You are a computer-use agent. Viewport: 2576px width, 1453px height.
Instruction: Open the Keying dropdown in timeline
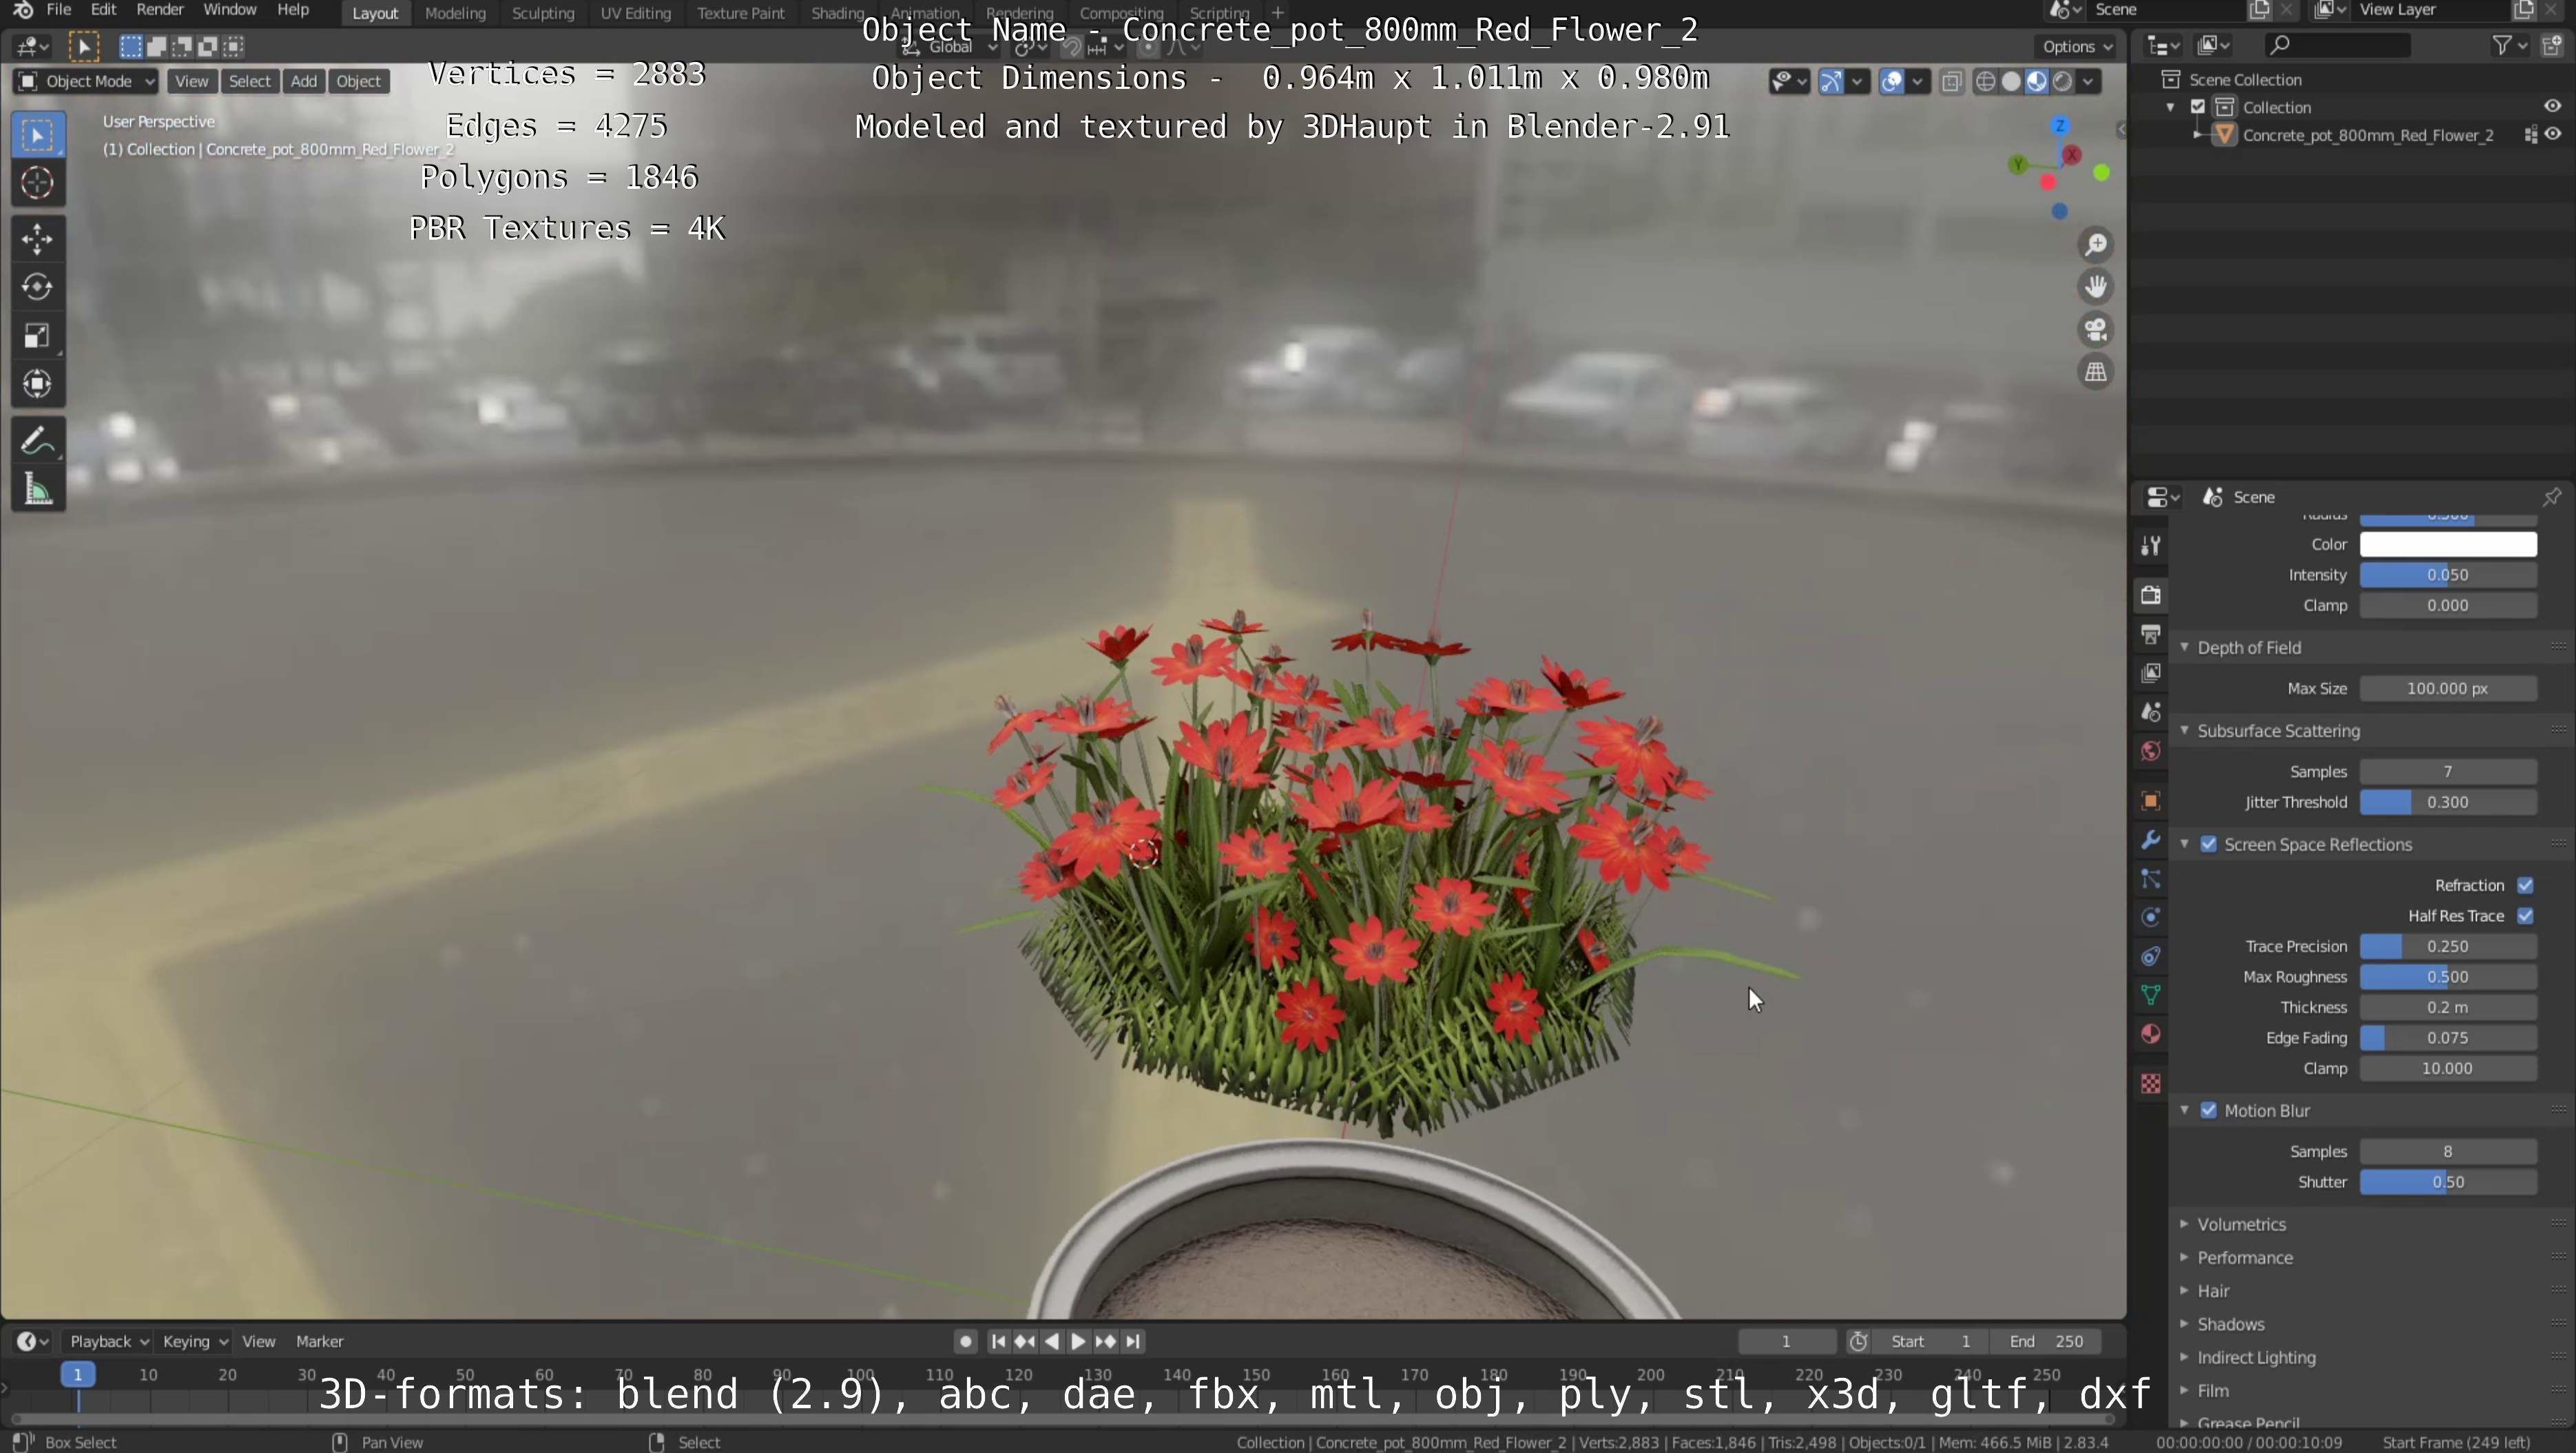point(195,1341)
